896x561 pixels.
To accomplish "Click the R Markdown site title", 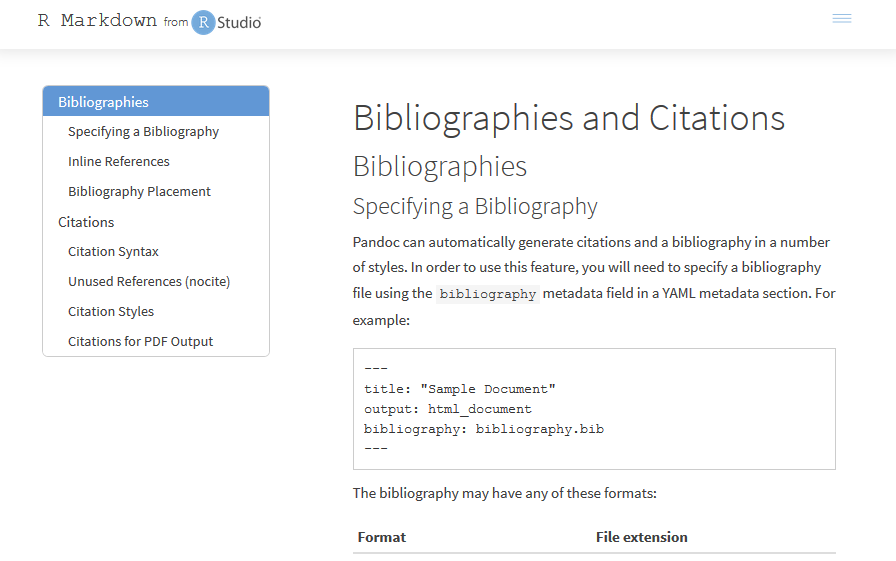I will point(97,20).
